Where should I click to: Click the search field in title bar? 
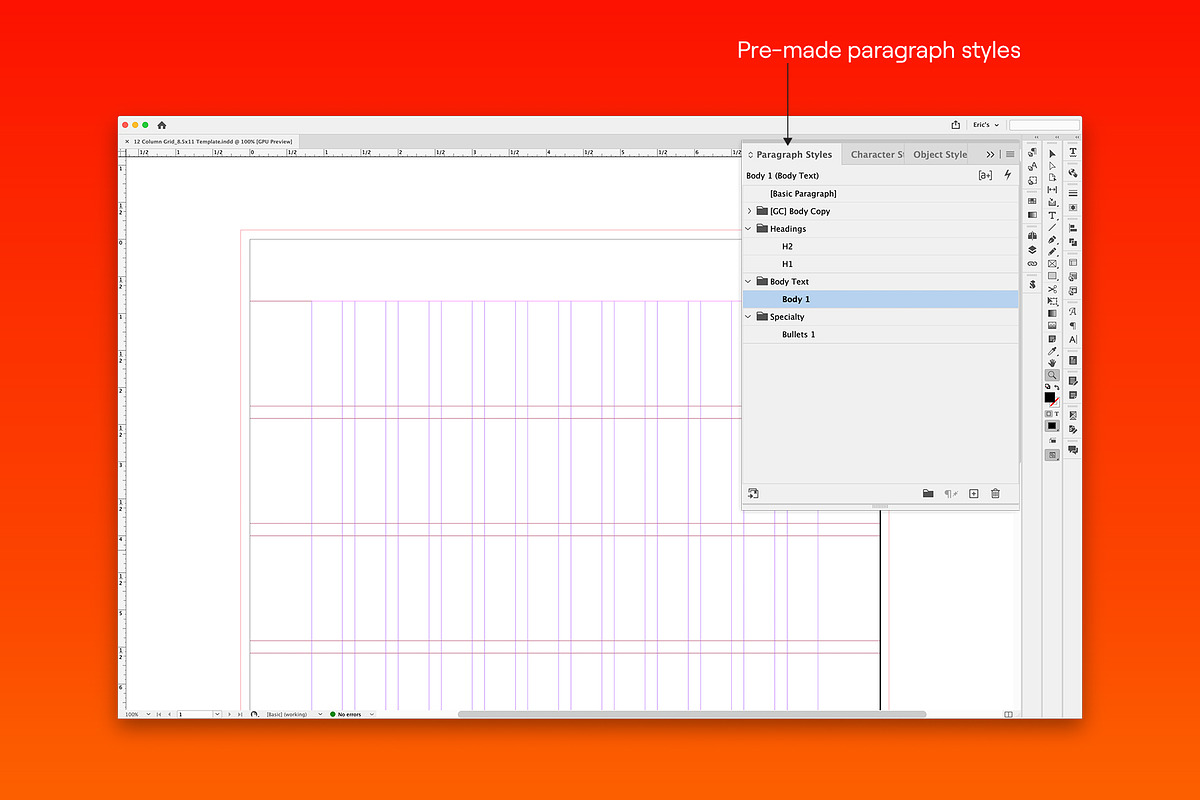[x=1044, y=125]
